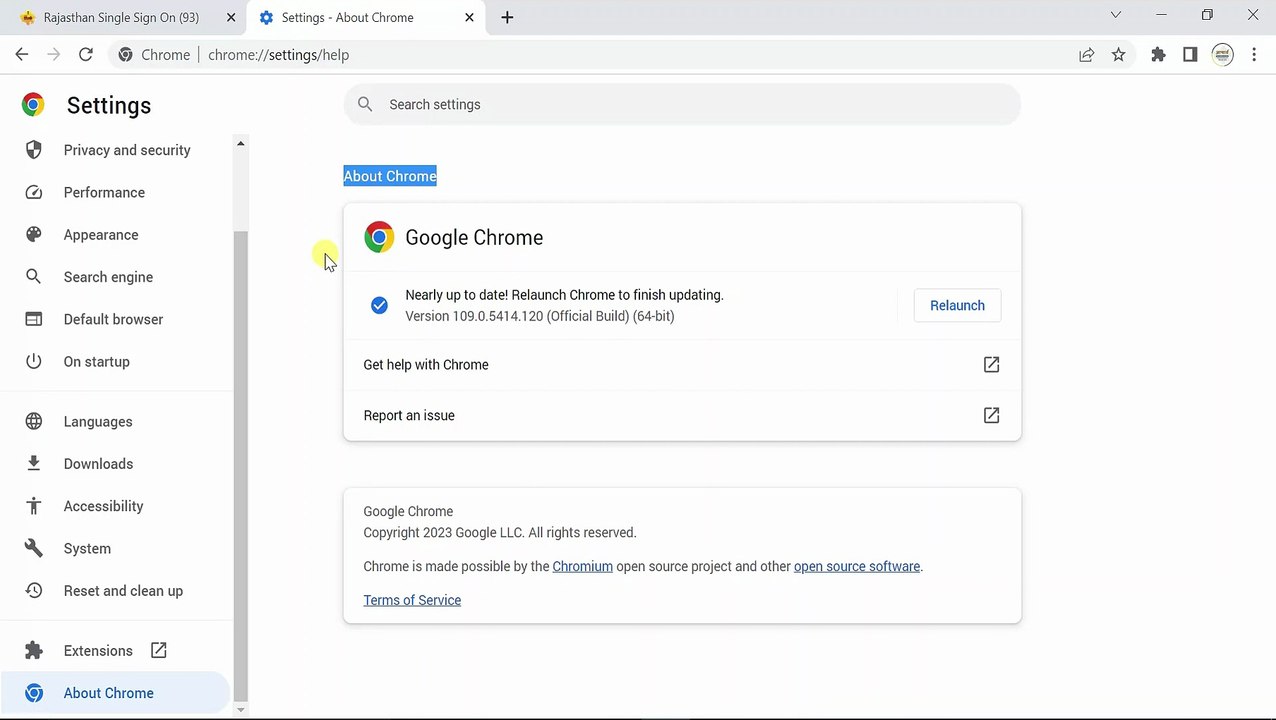Click the Languages globe icon

(x=34, y=422)
